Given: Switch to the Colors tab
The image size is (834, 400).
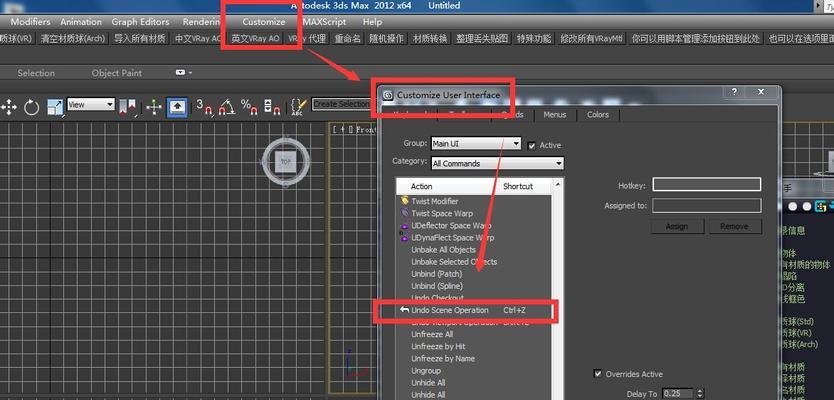Looking at the screenshot, I should tap(598, 114).
